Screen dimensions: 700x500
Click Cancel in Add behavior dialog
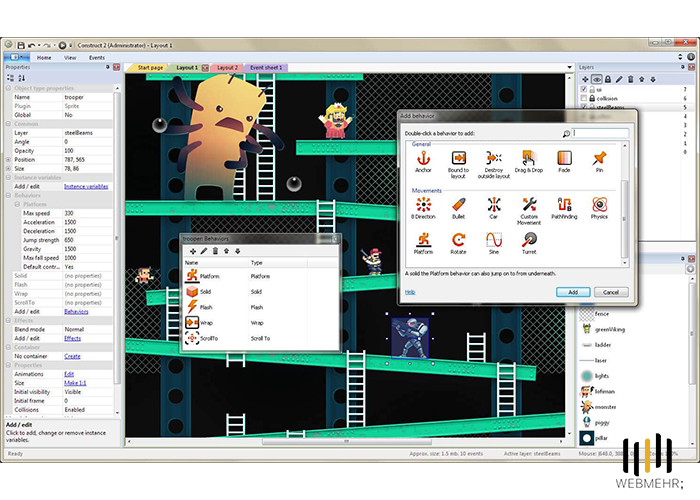point(611,292)
